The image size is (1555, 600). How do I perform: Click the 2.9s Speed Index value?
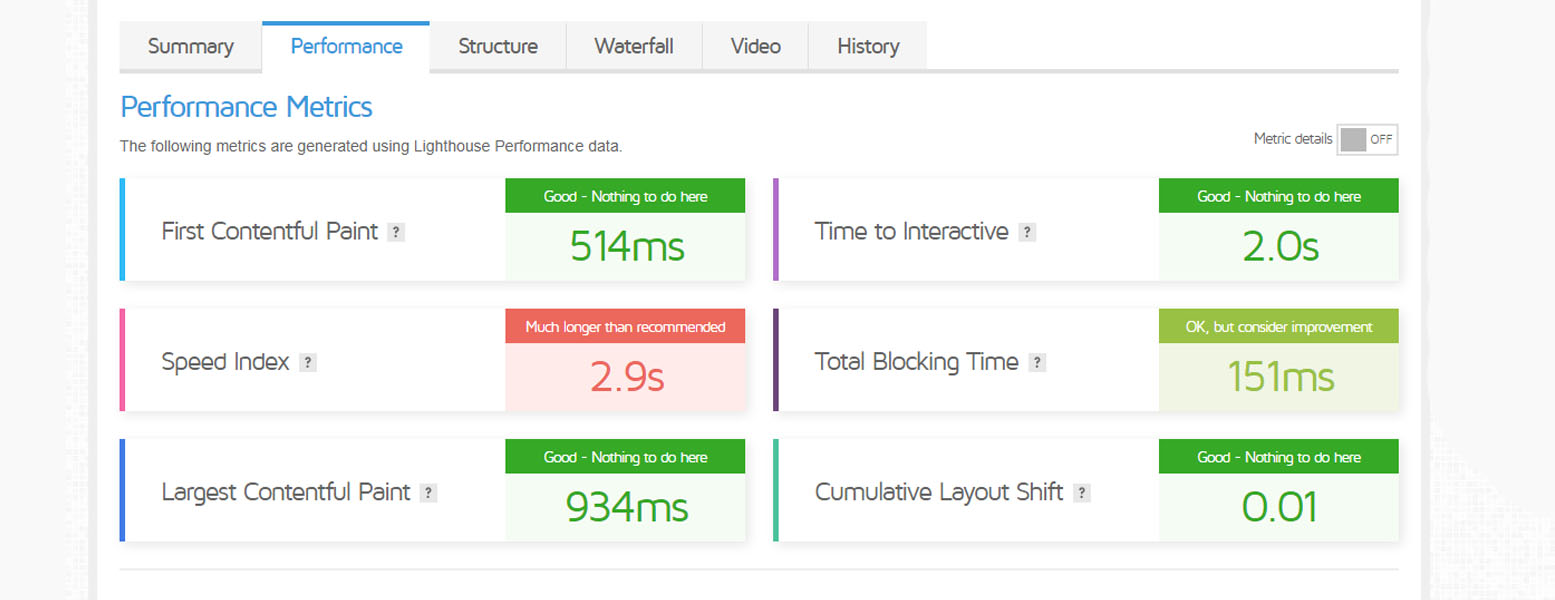pos(625,377)
